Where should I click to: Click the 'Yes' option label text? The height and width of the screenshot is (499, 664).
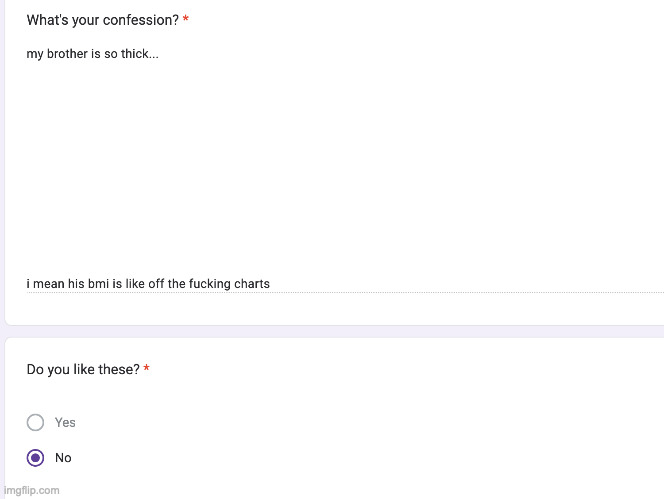click(x=65, y=423)
